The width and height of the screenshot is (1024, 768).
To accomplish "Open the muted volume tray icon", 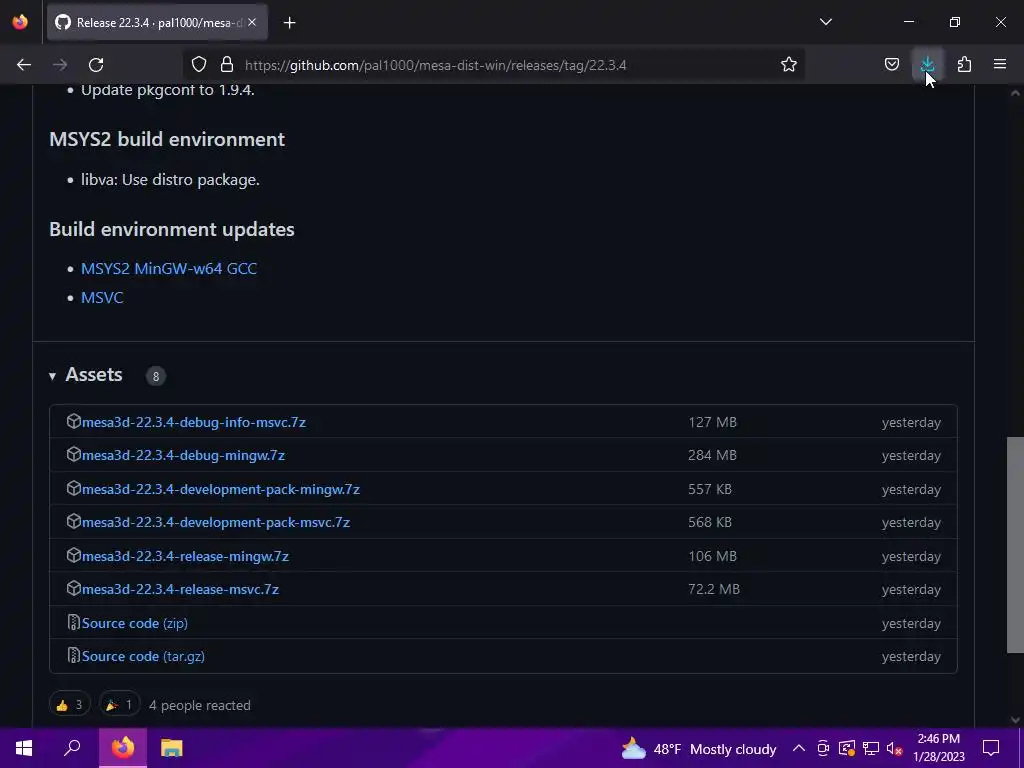I will point(895,748).
